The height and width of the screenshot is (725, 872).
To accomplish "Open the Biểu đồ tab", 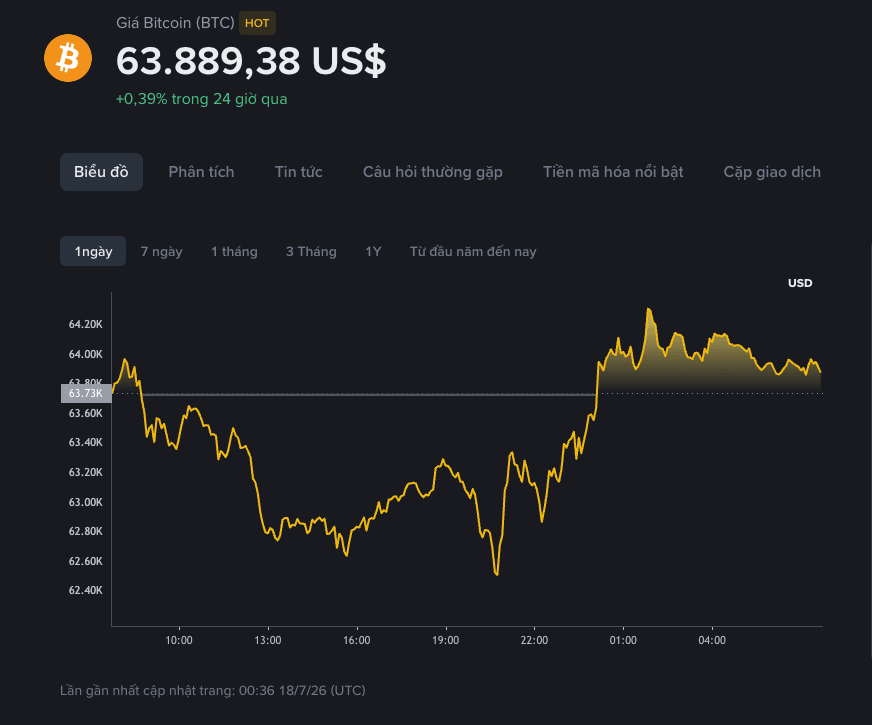I will [101, 172].
